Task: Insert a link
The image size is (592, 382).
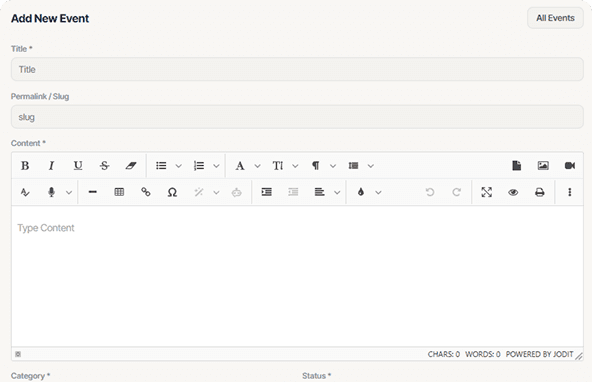Action: click(146, 193)
